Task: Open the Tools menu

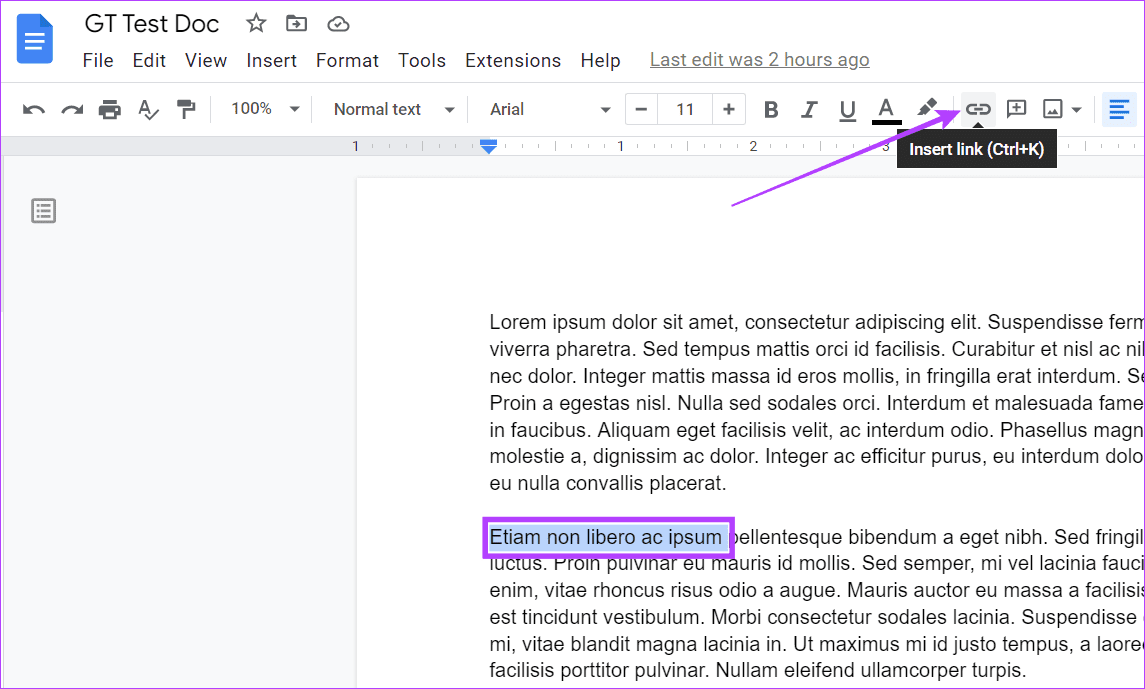Action: pos(421,61)
